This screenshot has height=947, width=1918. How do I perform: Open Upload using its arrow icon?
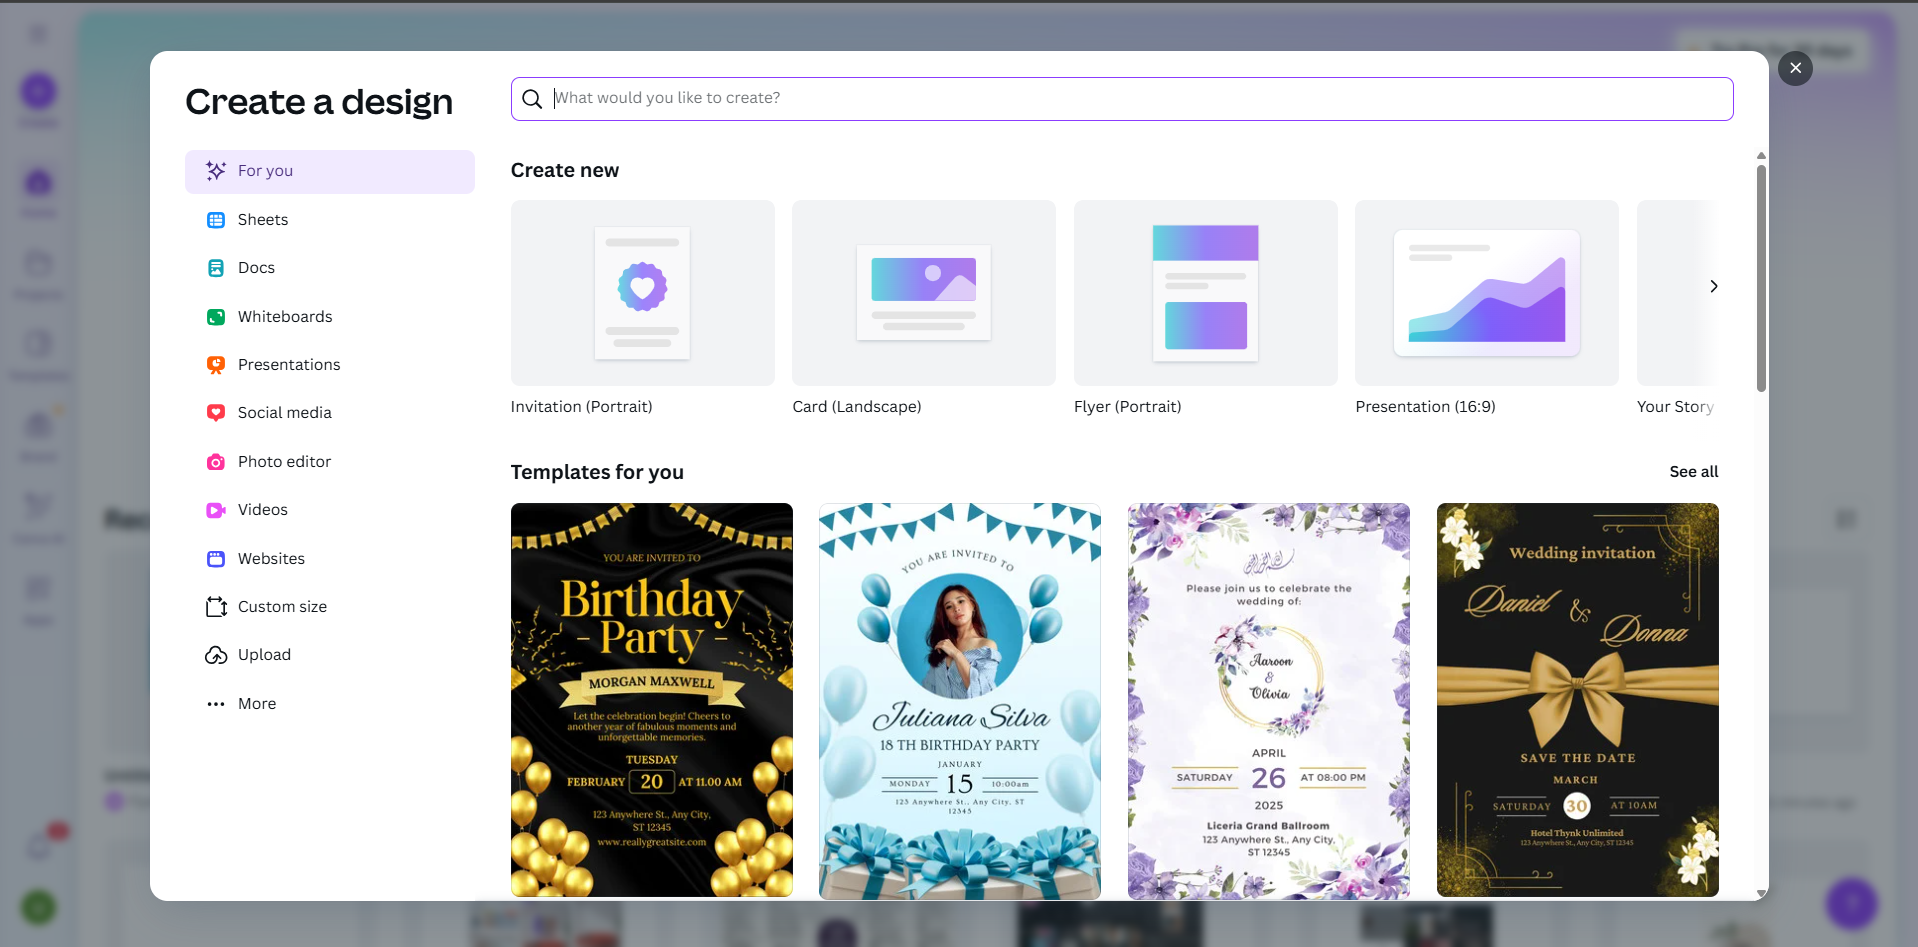216,654
